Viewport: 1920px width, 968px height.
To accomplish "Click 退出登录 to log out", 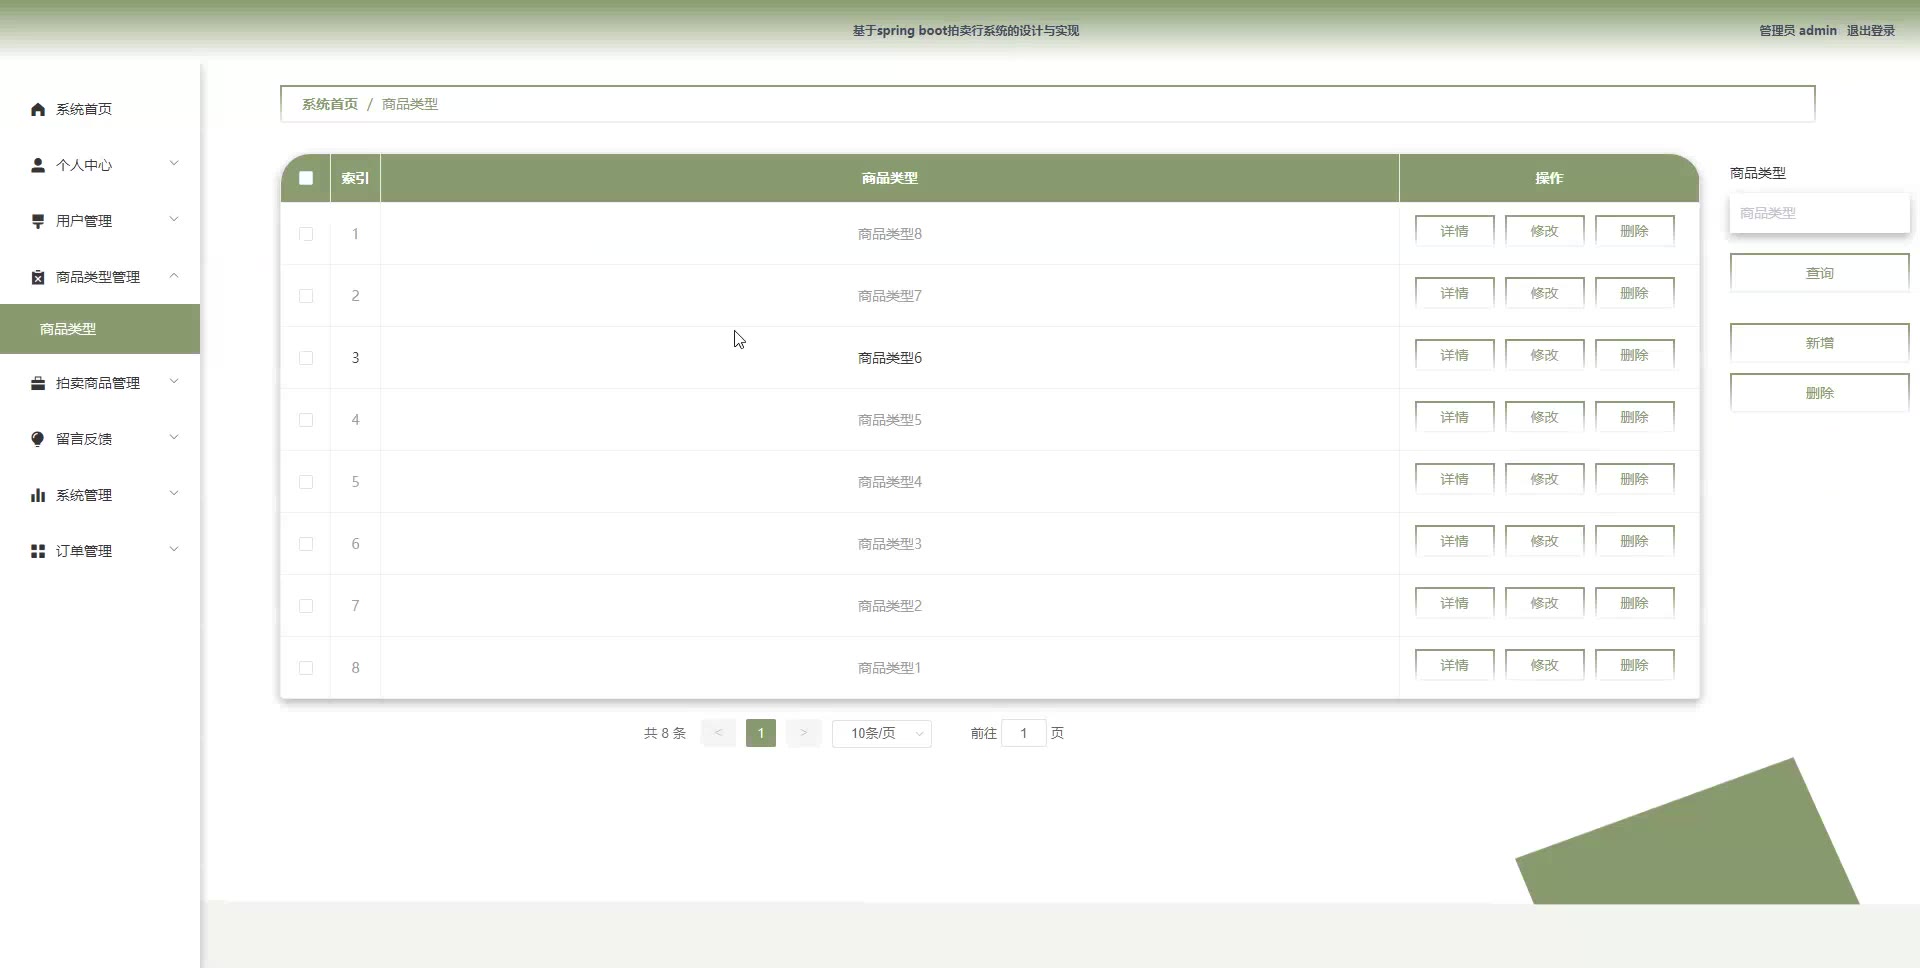I will pyautogui.click(x=1870, y=31).
